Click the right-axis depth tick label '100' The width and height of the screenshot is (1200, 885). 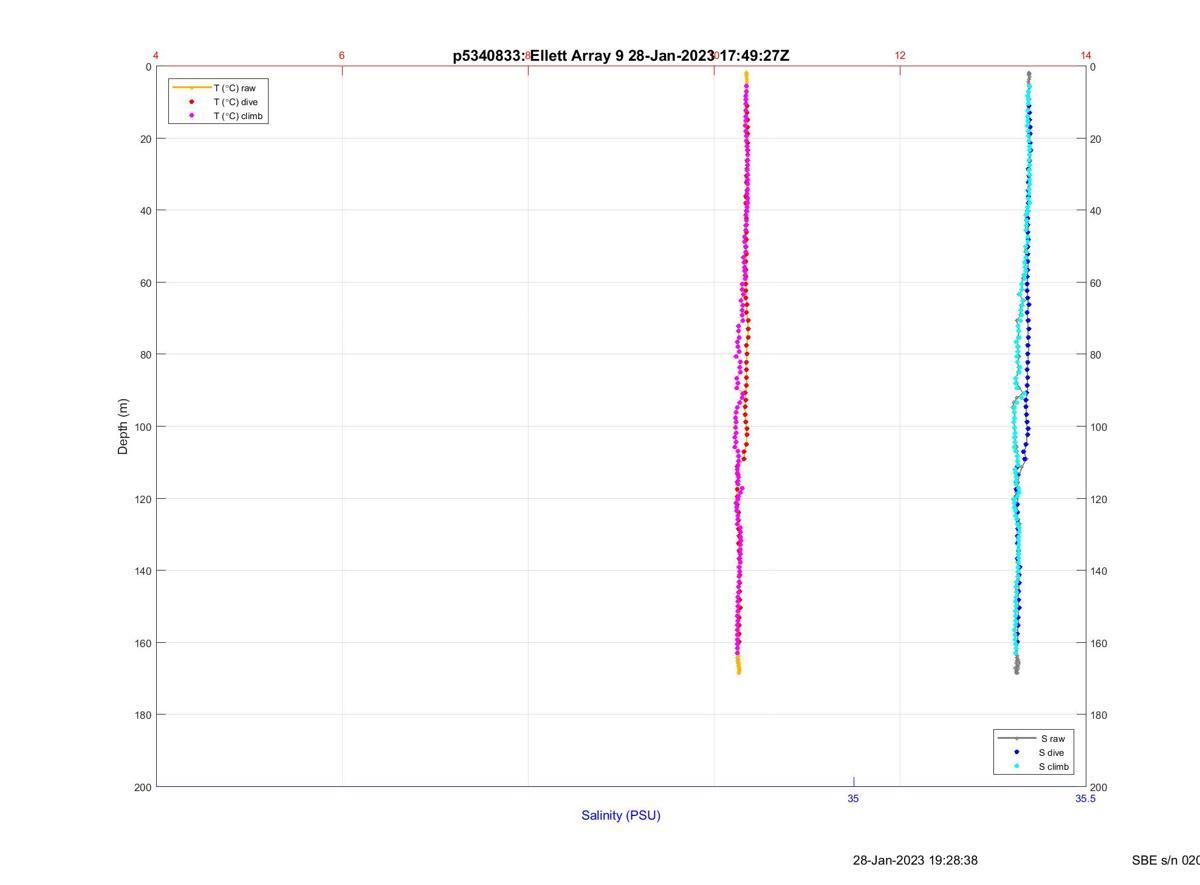(1099, 427)
